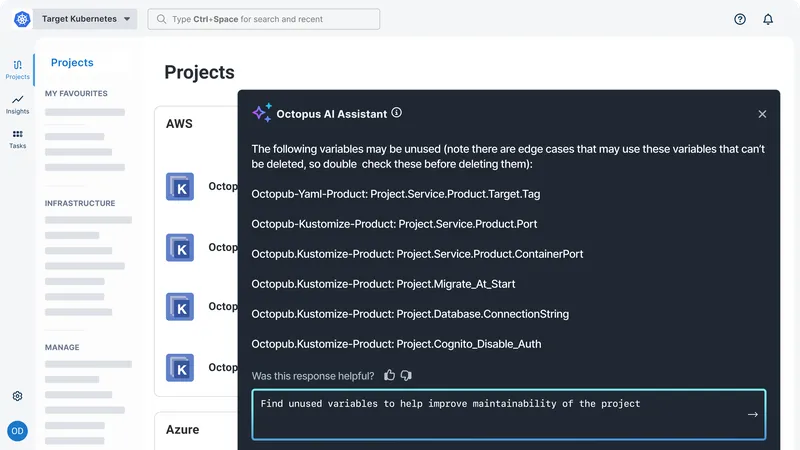Open the last AWS project tile icon
This screenshot has height=450, width=800.
click(180, 367)
